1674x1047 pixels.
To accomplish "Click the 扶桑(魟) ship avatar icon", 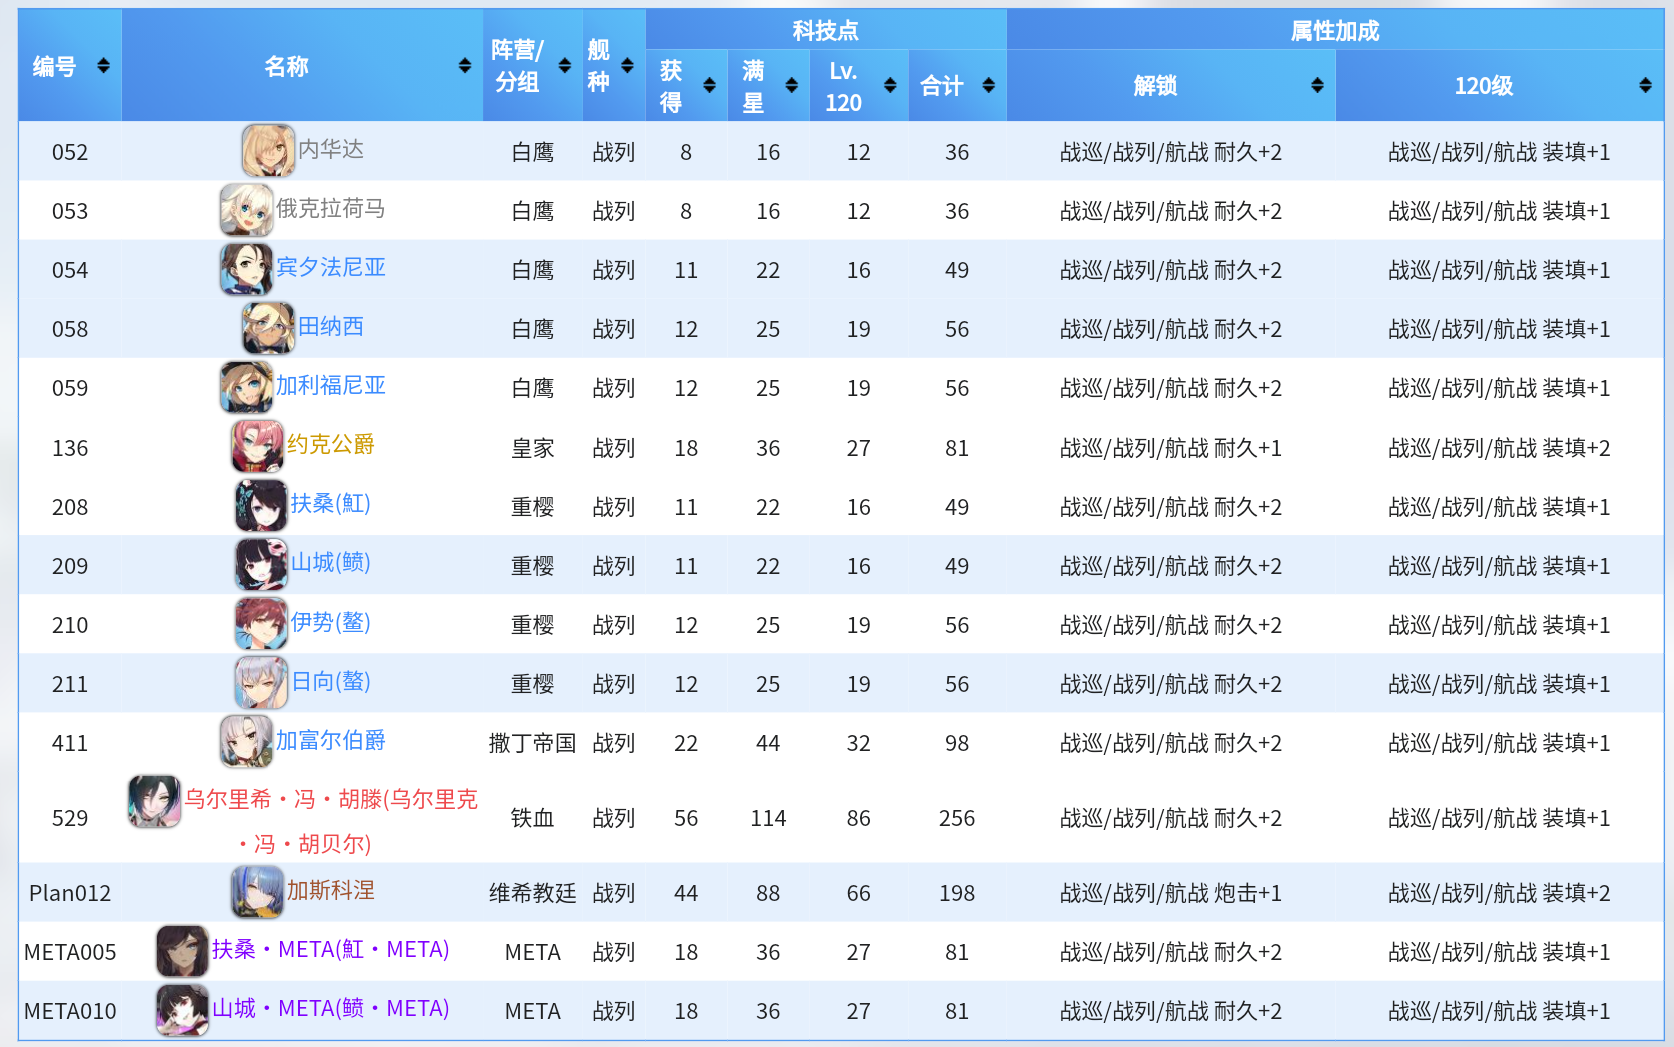I will coord(261,504).
